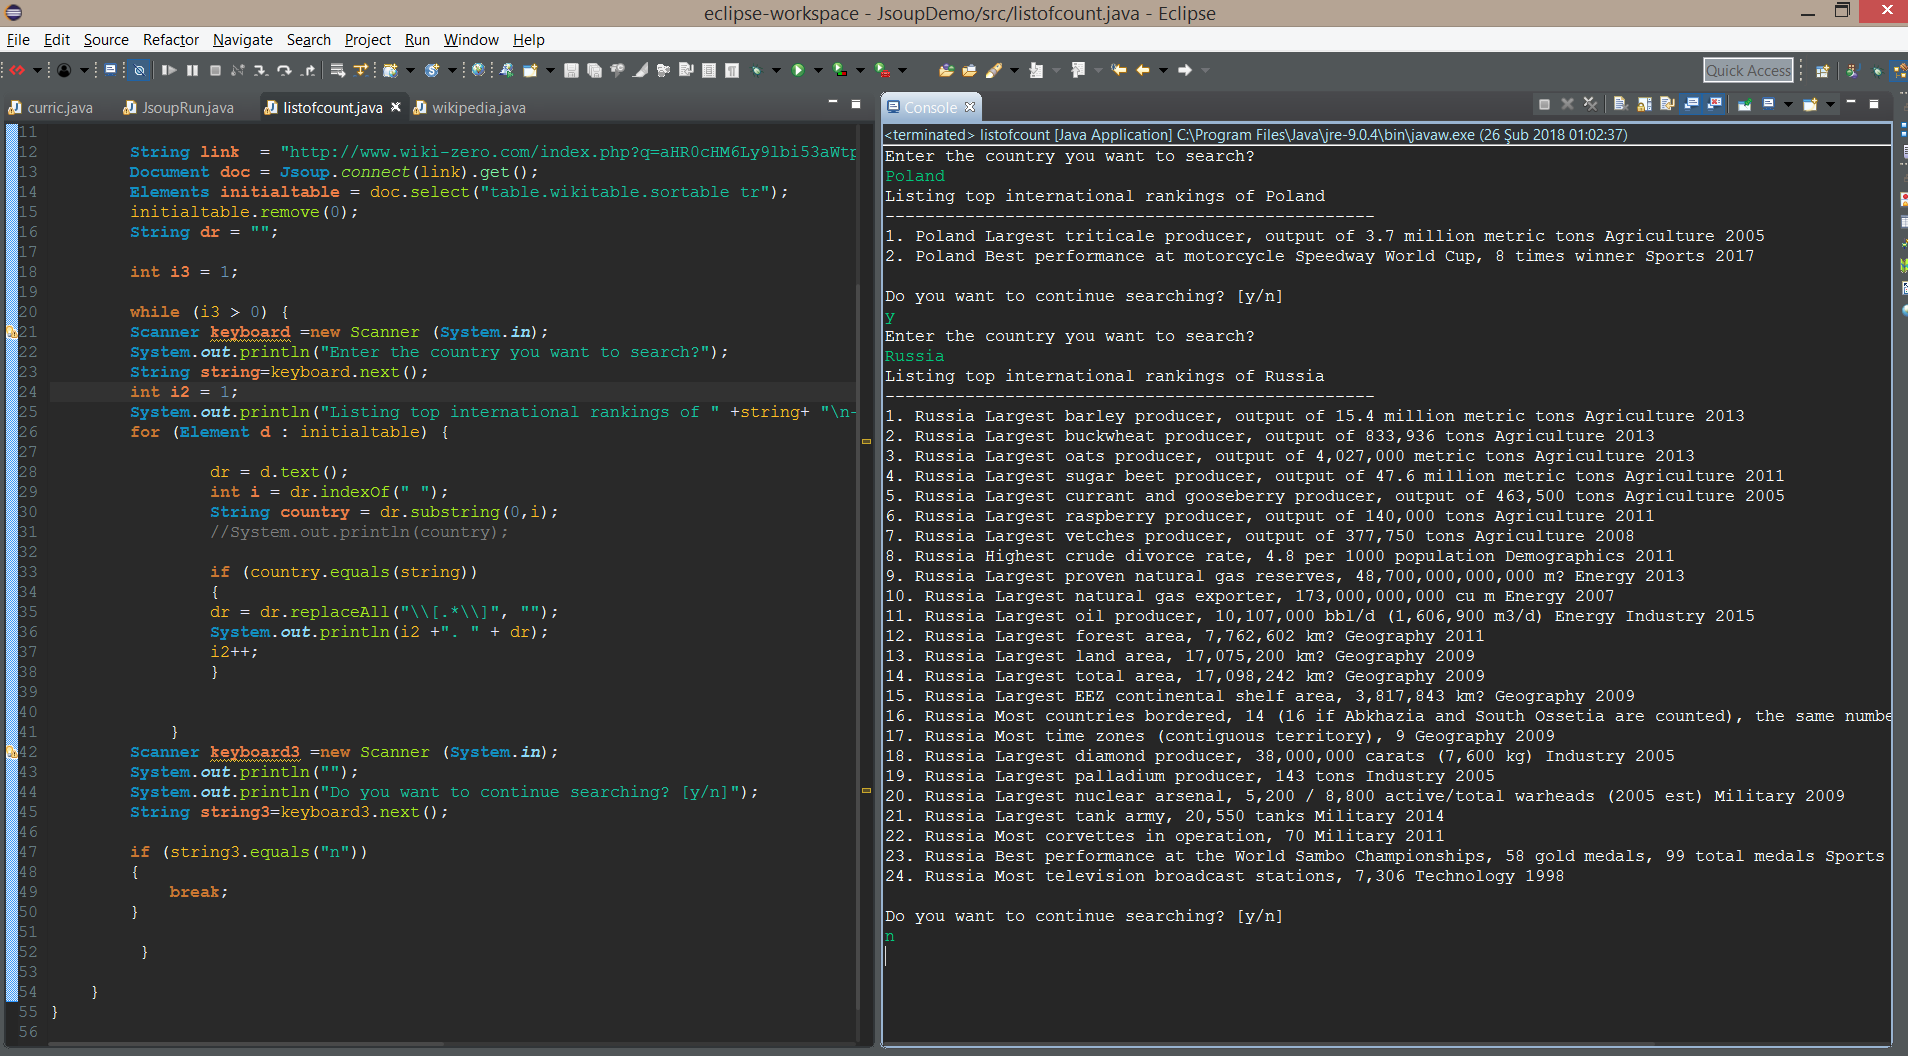Open the Back history dropdown arrow
This screenshot has height=1056, width=1908.
[1163, 70]
